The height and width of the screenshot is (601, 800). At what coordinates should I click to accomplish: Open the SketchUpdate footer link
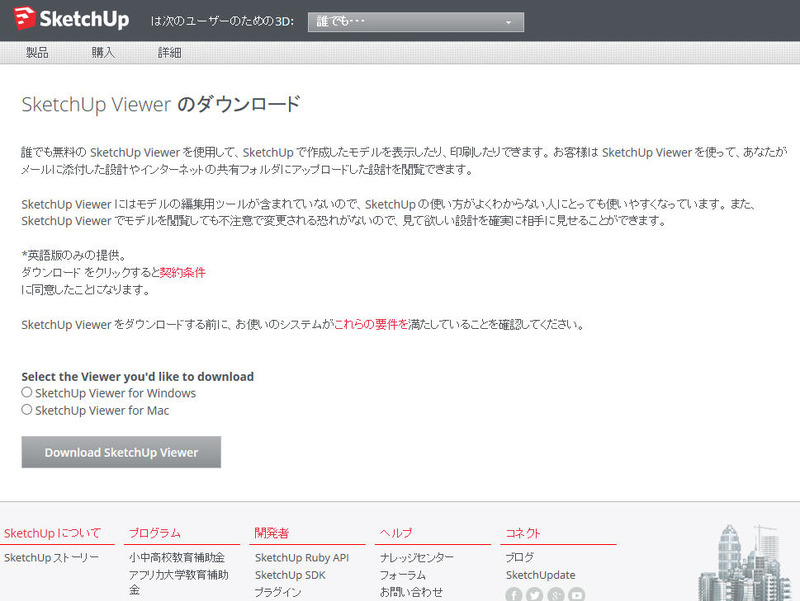540,575
